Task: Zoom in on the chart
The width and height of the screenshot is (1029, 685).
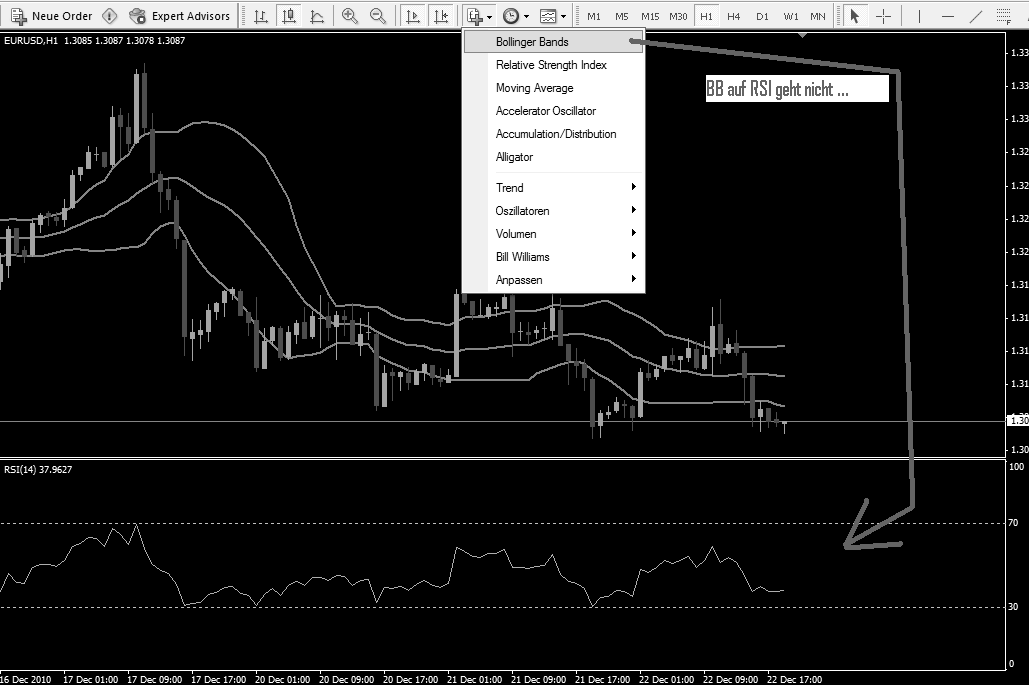Action: [x=350, y=16]
